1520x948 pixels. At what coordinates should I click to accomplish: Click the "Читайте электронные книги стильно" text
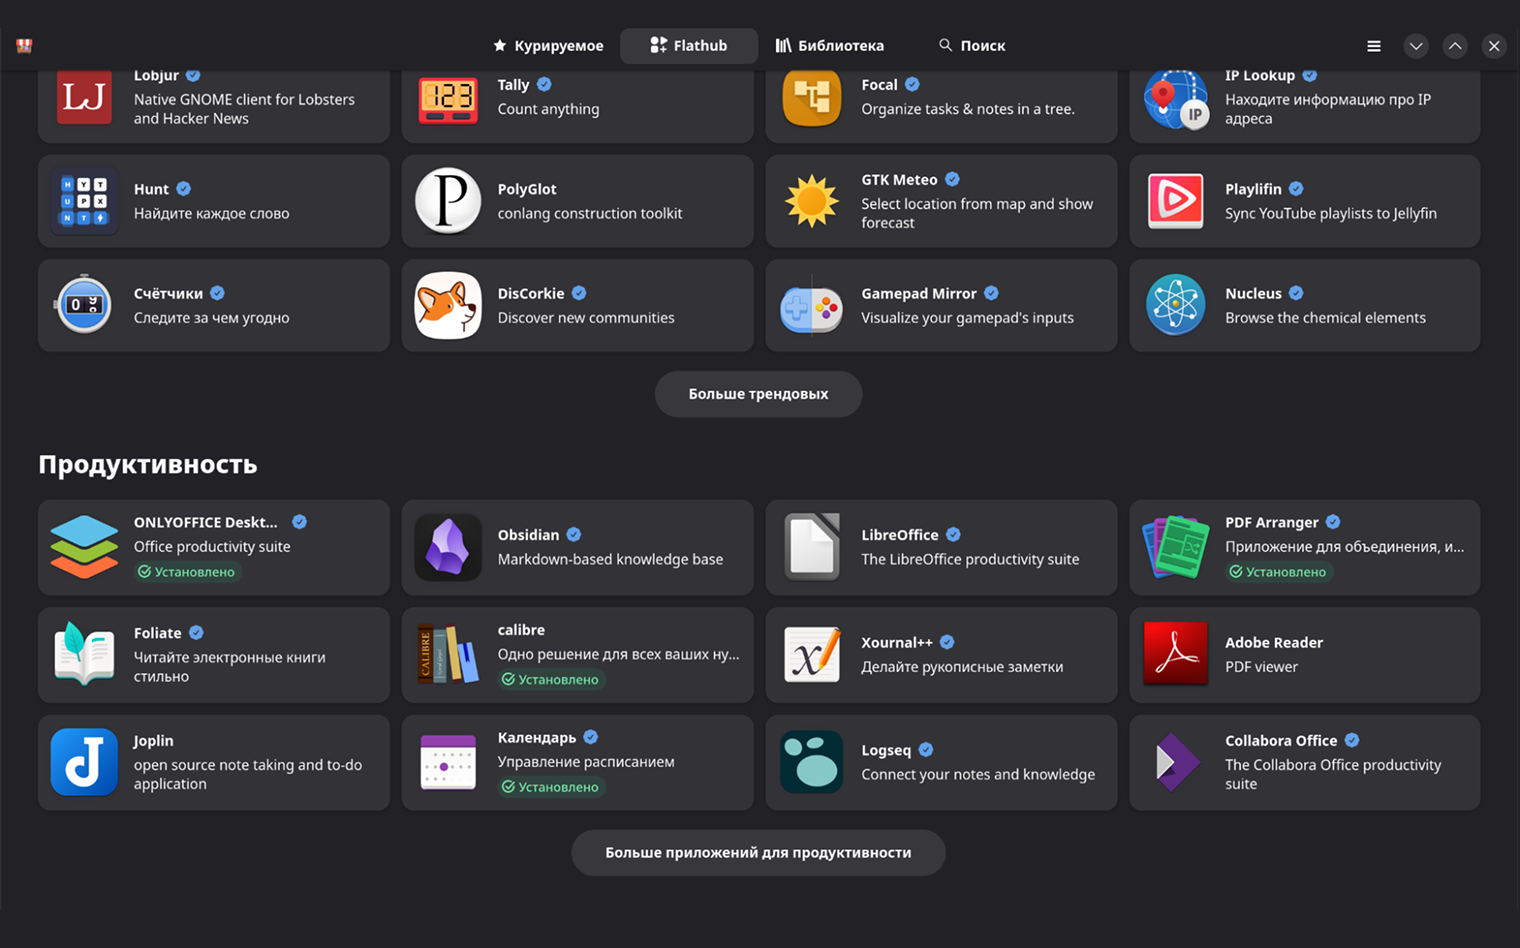[x=230, y=667]
